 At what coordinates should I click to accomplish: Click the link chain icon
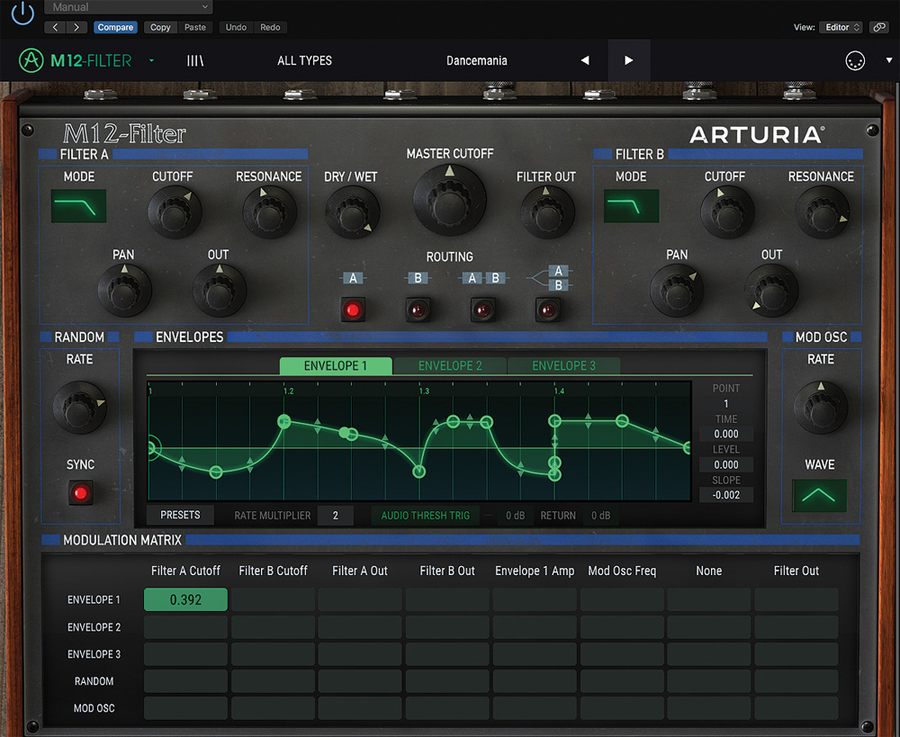click(x=879, y=27)
